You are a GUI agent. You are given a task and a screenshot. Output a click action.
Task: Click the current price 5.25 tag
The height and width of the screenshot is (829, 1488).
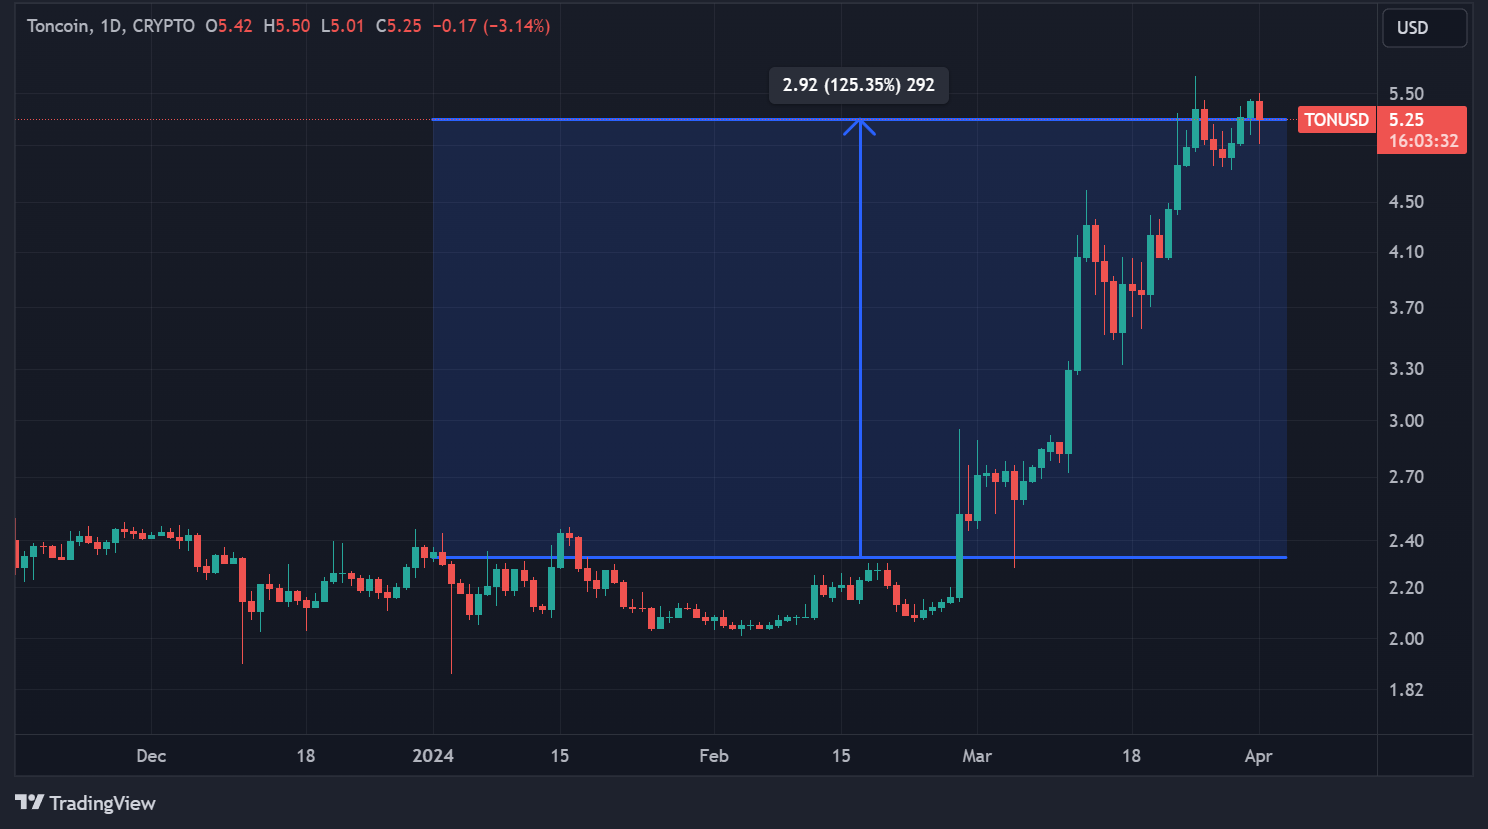(1406, 120)
